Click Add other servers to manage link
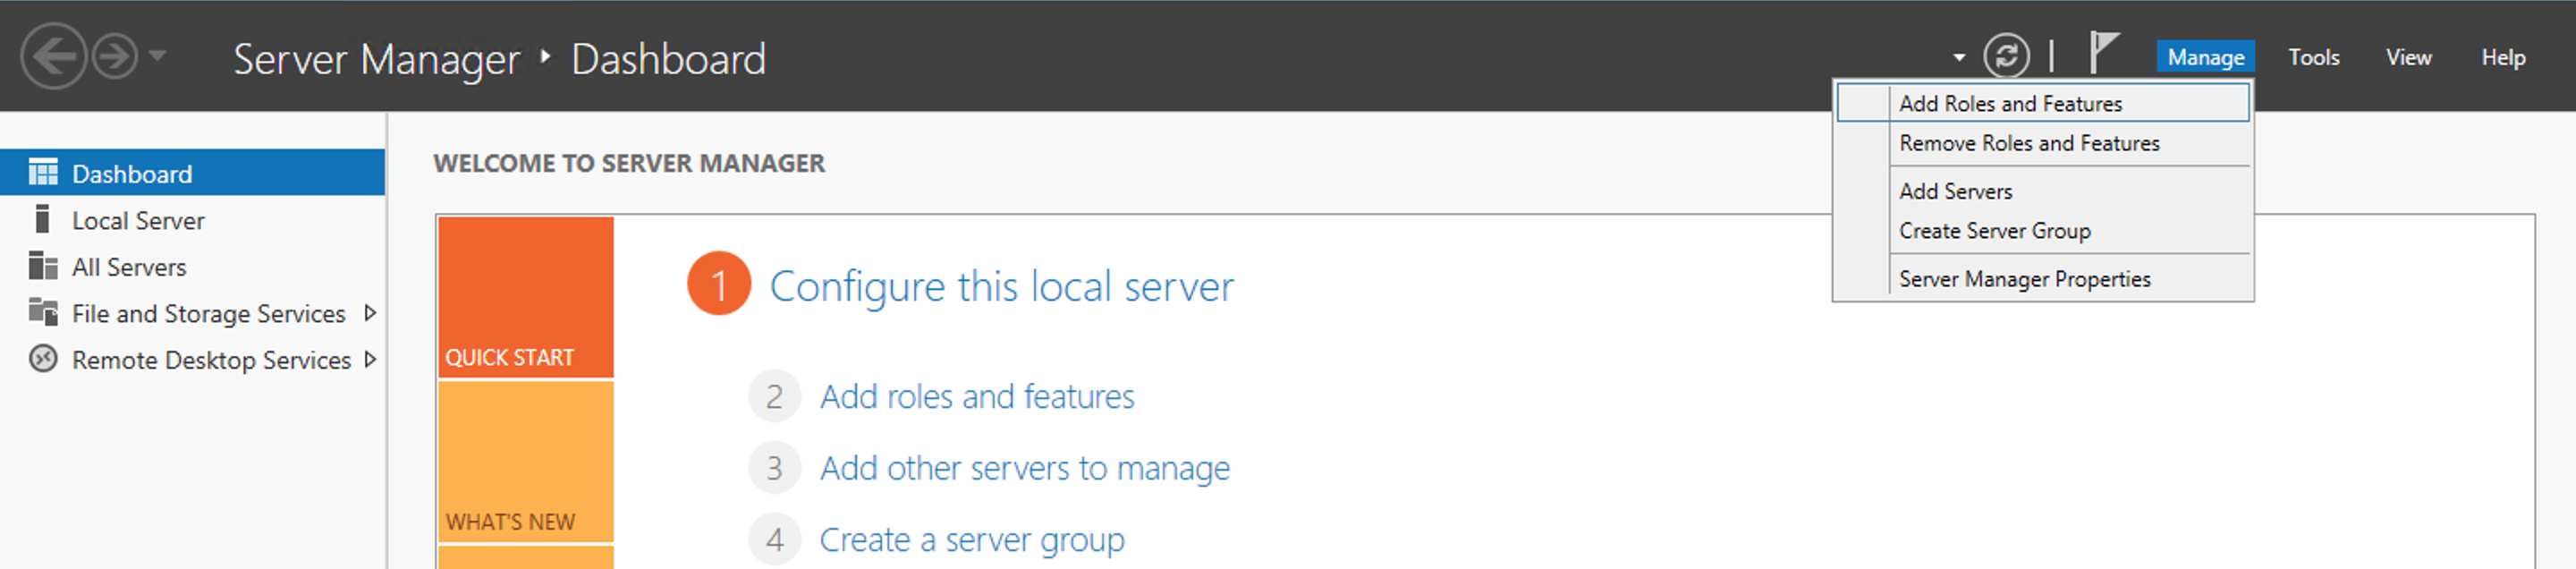 pyautogui.click(x=1025, y=468)
